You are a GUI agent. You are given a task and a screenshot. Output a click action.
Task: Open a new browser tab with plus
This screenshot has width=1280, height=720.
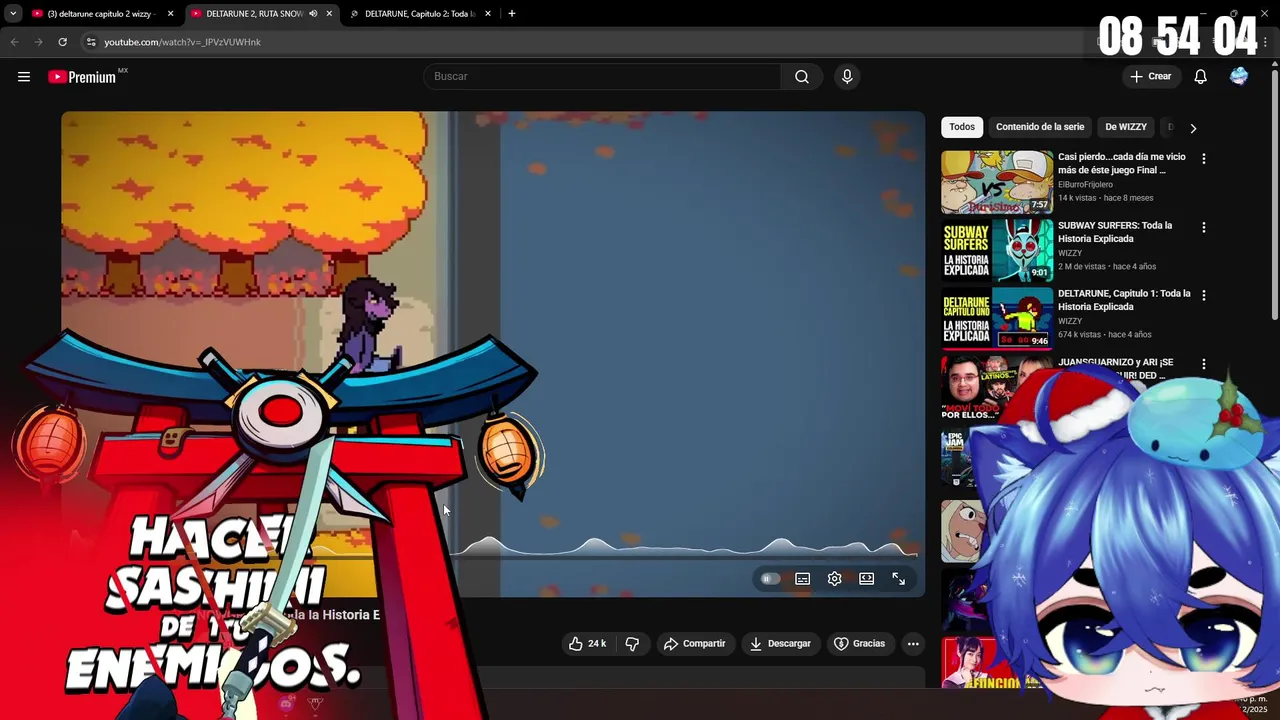(512, 14)
